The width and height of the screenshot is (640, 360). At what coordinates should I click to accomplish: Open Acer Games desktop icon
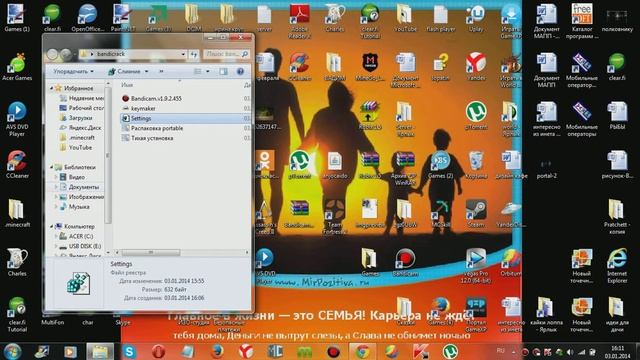click(17, 67)
